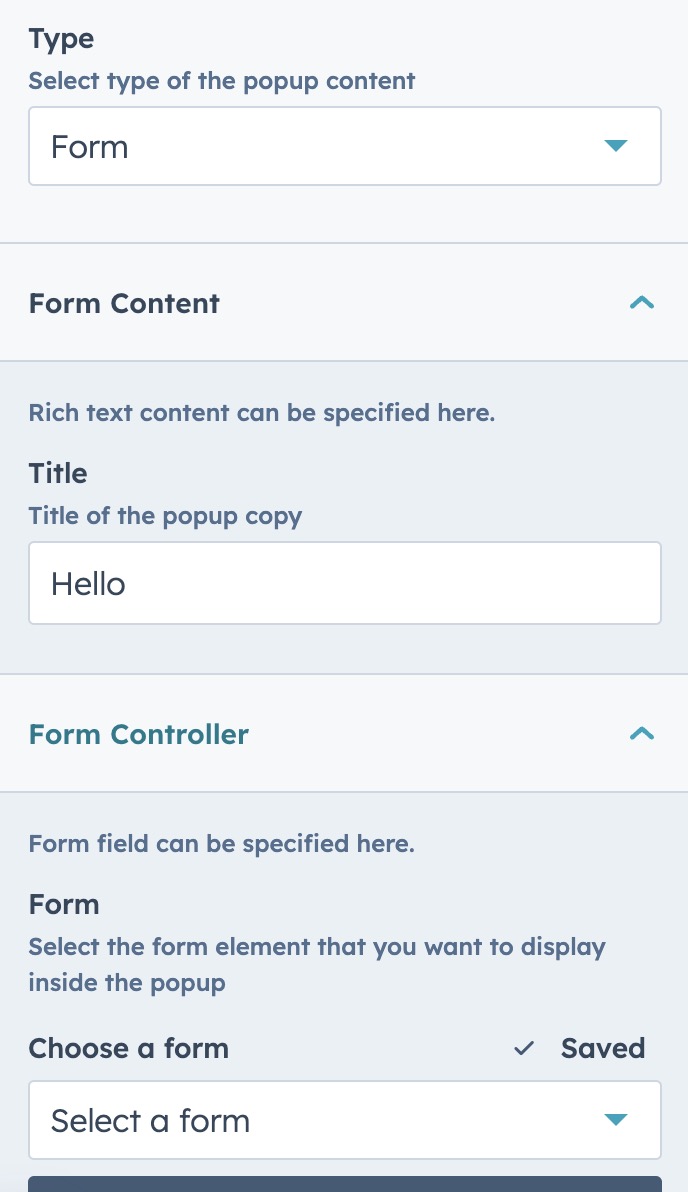This screenshot has height=1192, width=688.
Task: Click the checkmark icon beside Saved
Action: tap(524, 1049)
